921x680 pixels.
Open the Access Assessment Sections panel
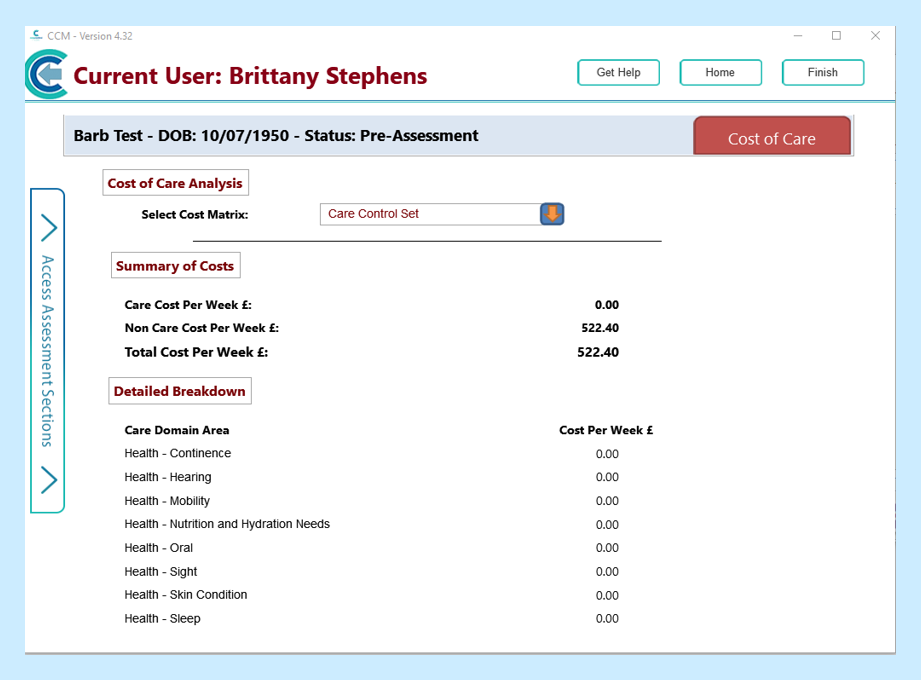(x=47, y=350)
